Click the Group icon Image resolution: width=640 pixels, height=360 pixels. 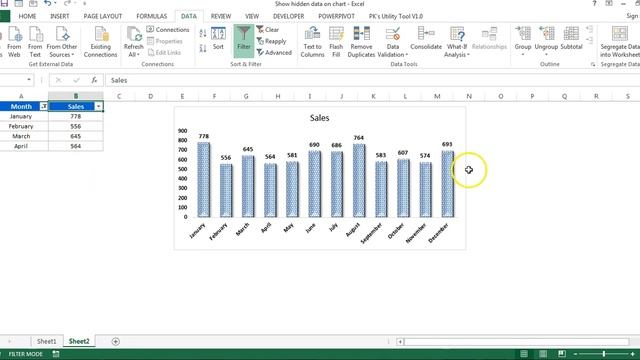(522, 35)
